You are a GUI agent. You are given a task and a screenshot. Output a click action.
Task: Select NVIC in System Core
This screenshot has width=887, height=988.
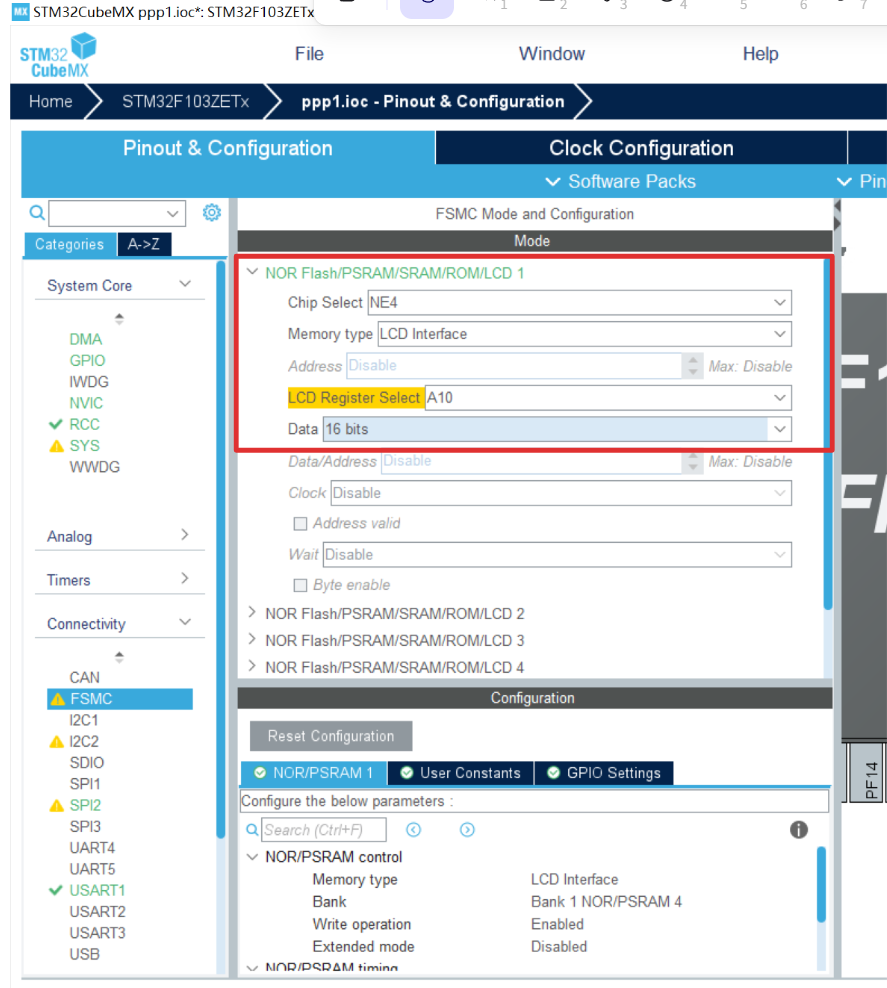click(86, 403)
